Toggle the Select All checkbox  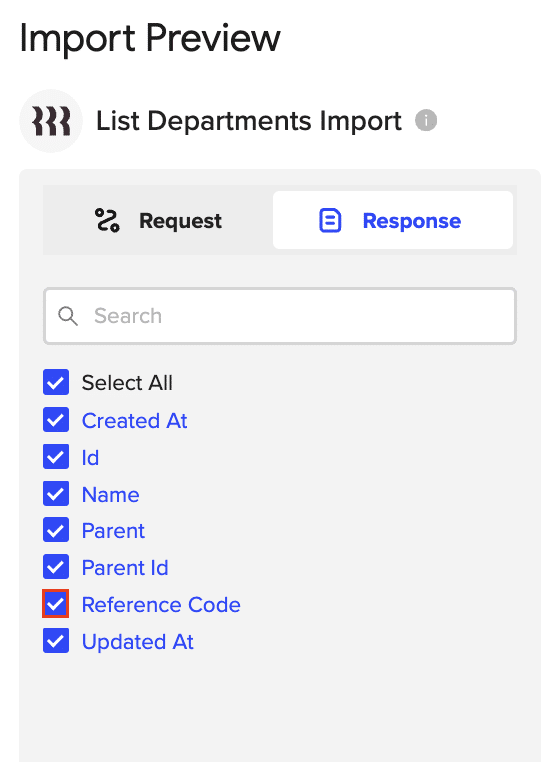(56, 382)
